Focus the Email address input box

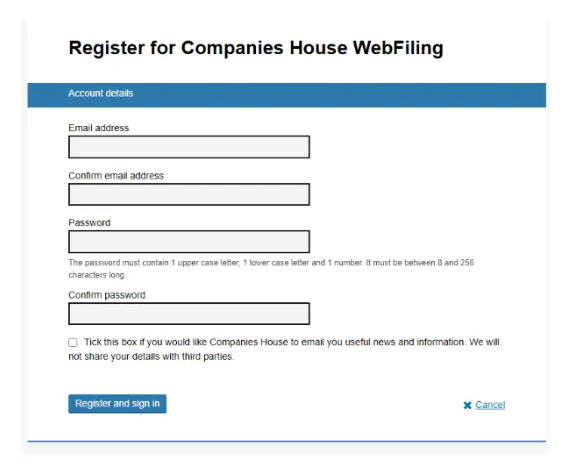tap(189, 147)
